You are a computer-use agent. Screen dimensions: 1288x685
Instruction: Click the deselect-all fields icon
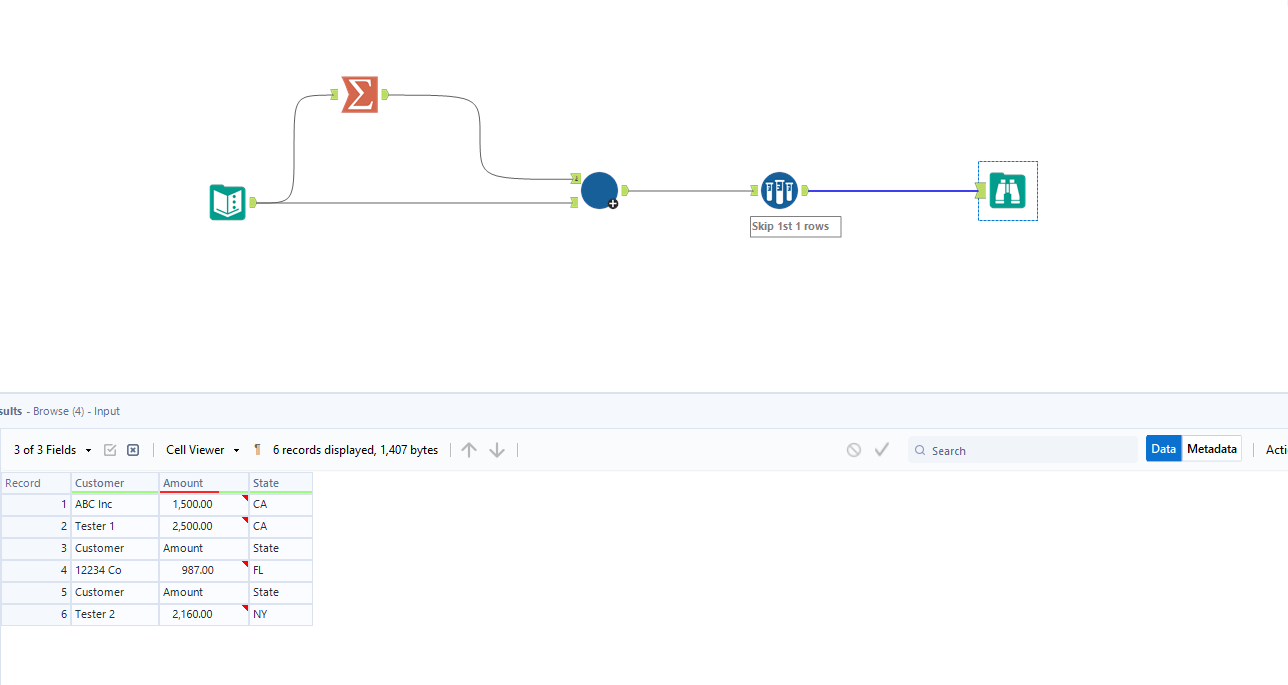(x=132, y=449)
